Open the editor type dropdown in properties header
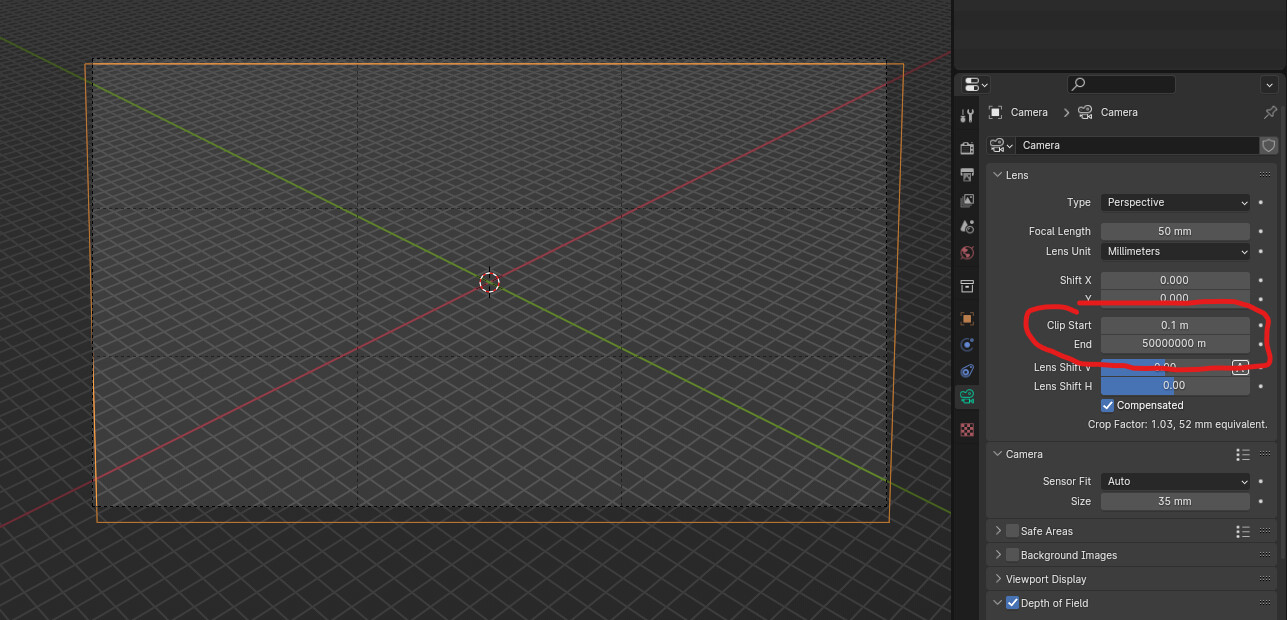The height and width of the screenshot is (620, 1287). pos(976,85)
